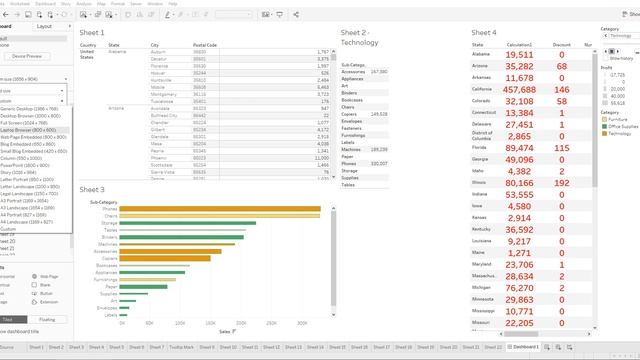Click dropdown arrow beside New Worksheet icon

(90, 15)
